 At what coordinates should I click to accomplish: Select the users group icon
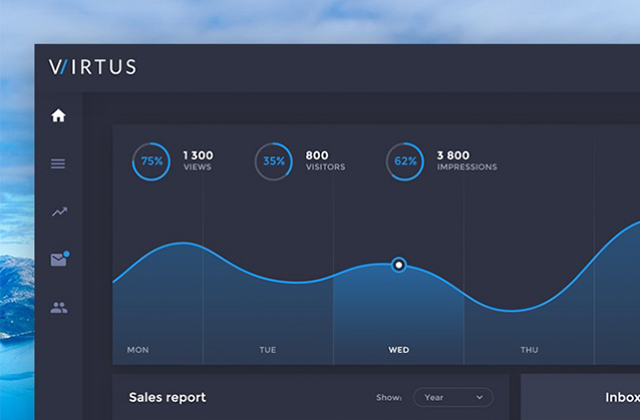(58, 308)
